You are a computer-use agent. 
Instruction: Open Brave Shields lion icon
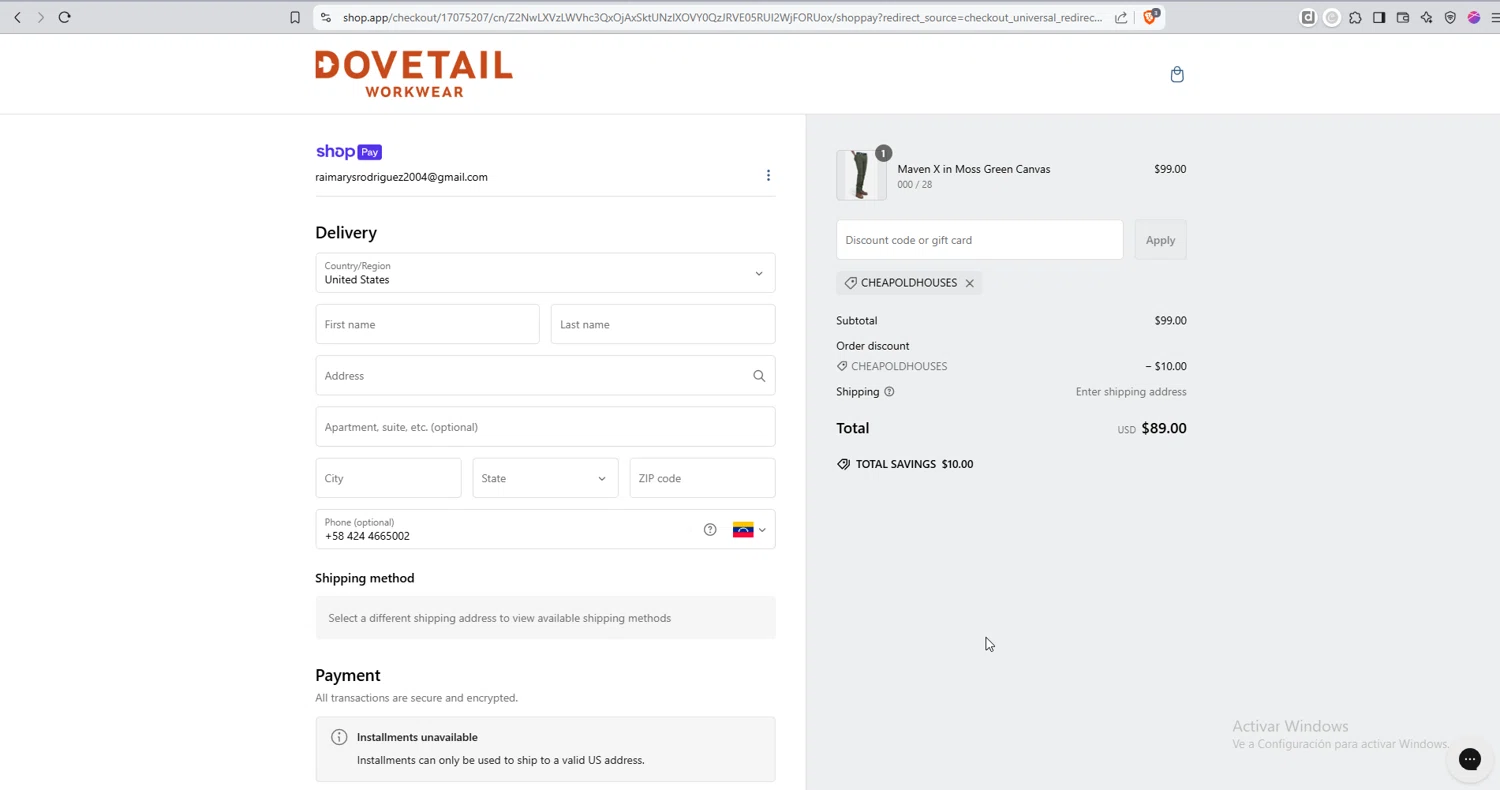pyautogui.click(x=1151, y=16)
